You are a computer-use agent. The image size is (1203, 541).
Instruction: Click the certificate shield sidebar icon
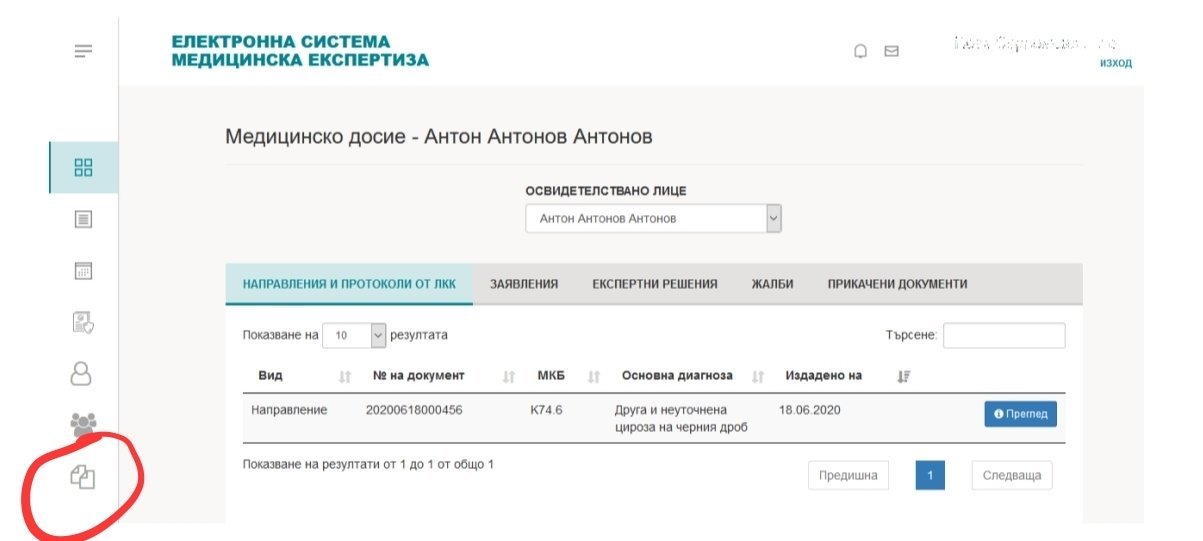(x=83, y=322)
